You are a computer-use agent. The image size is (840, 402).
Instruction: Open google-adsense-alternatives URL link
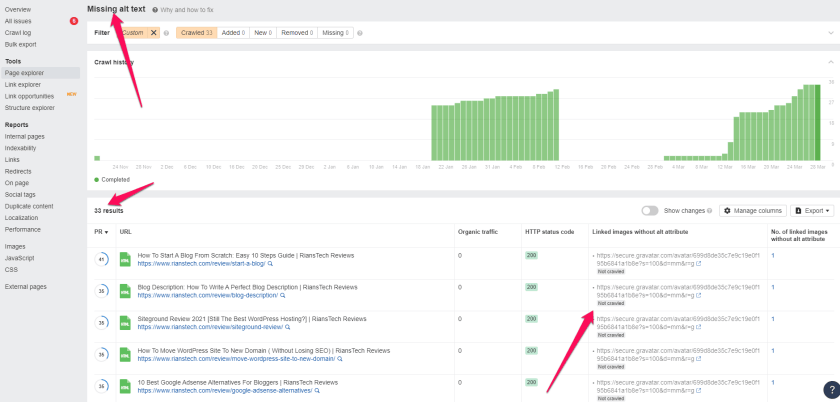click(225, 391)
